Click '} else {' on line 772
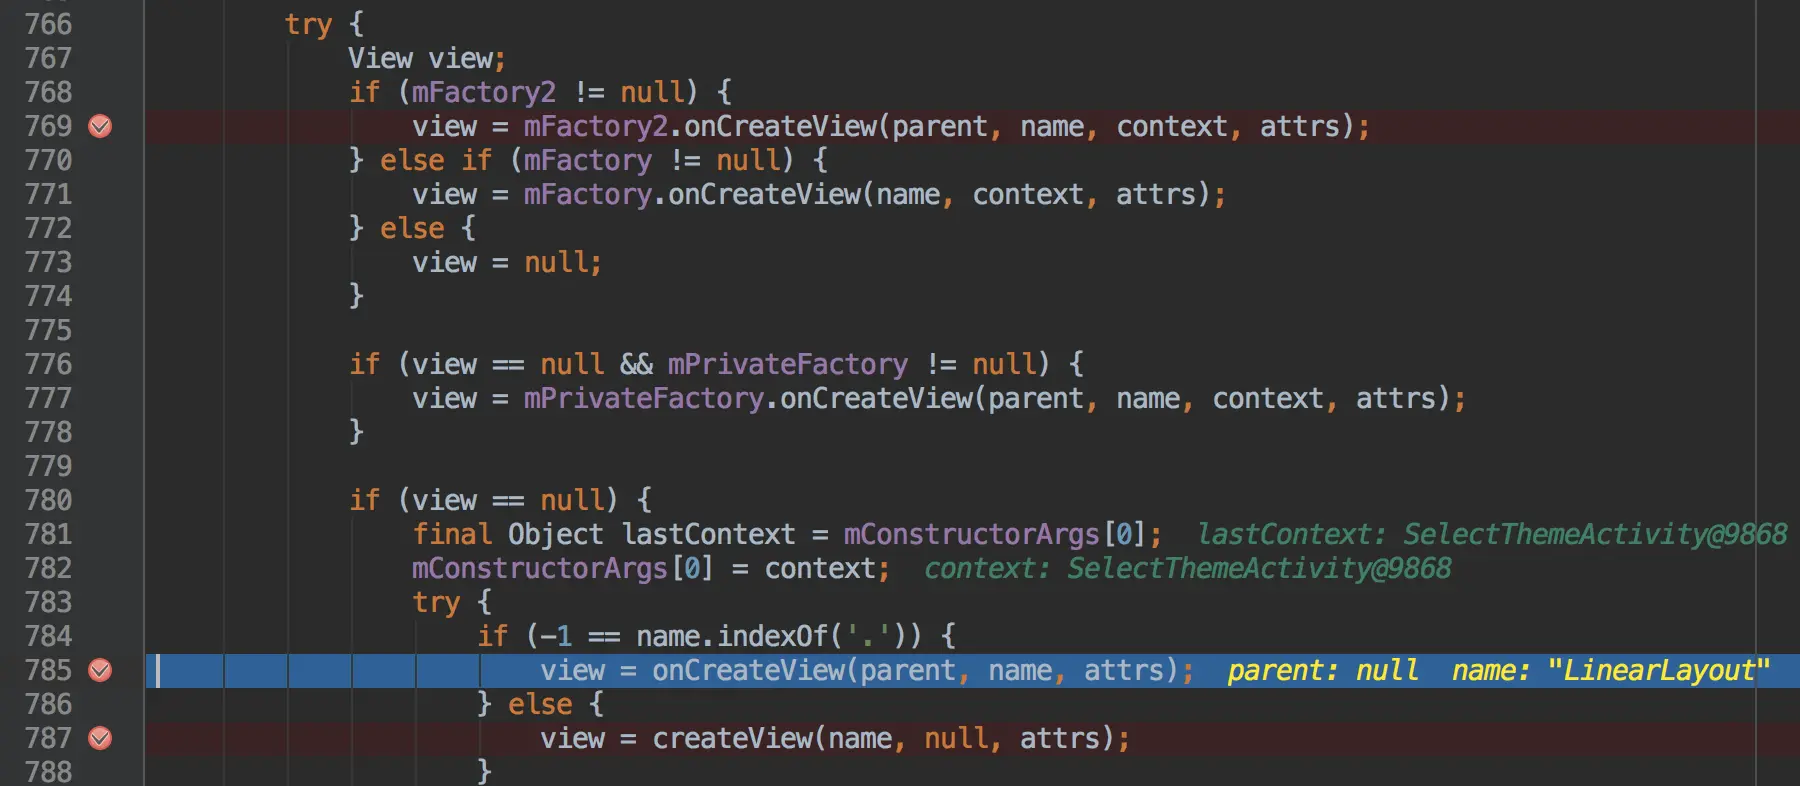This screenshot has width=1800, height=786. pos(412,228)
